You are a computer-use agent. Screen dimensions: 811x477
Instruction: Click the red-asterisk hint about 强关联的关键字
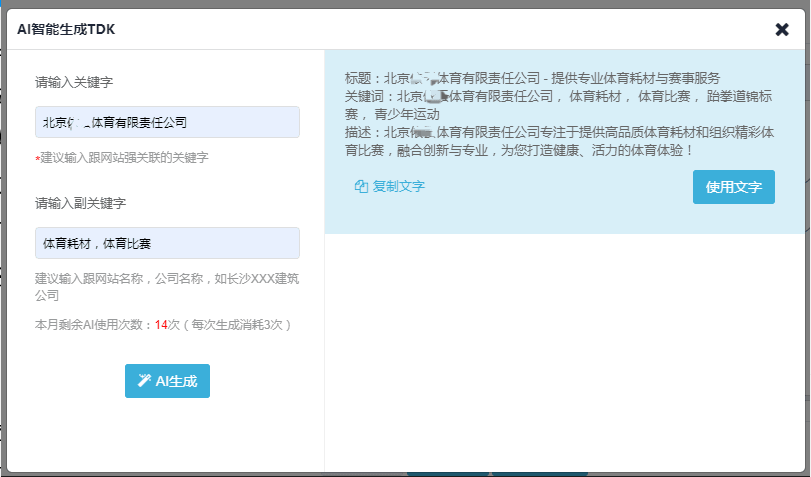122,158
